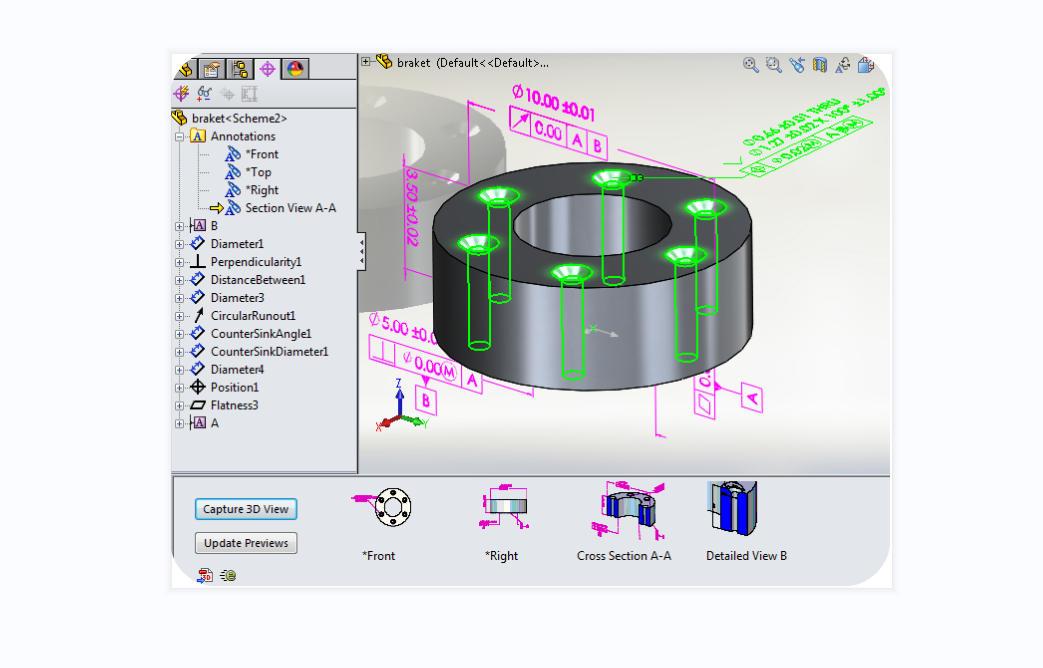Click the Dynamic Annotation Views icon
The image size is (1043, 668).
[x=843, y=65]
